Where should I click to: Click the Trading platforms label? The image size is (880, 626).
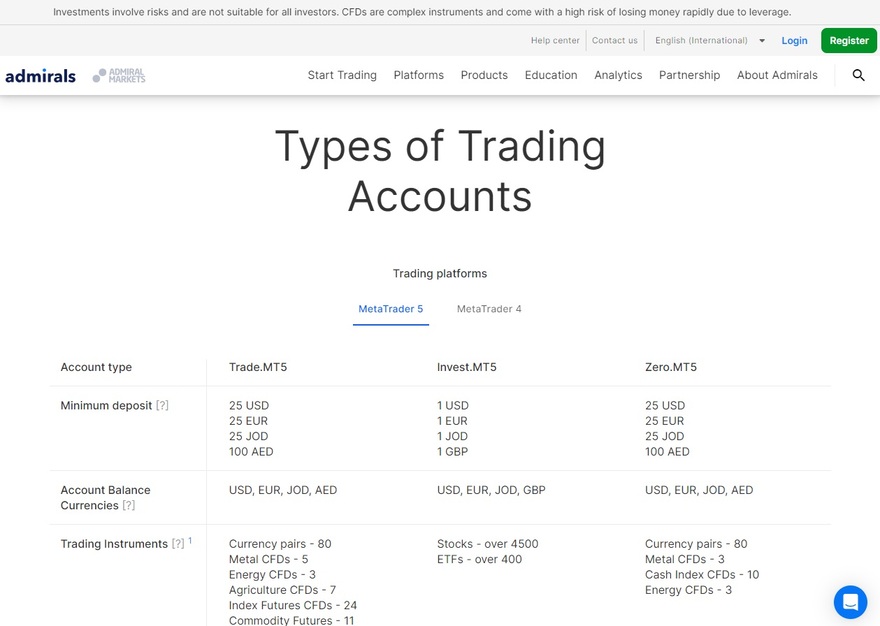pyautogui.click(x=440, y=273)
